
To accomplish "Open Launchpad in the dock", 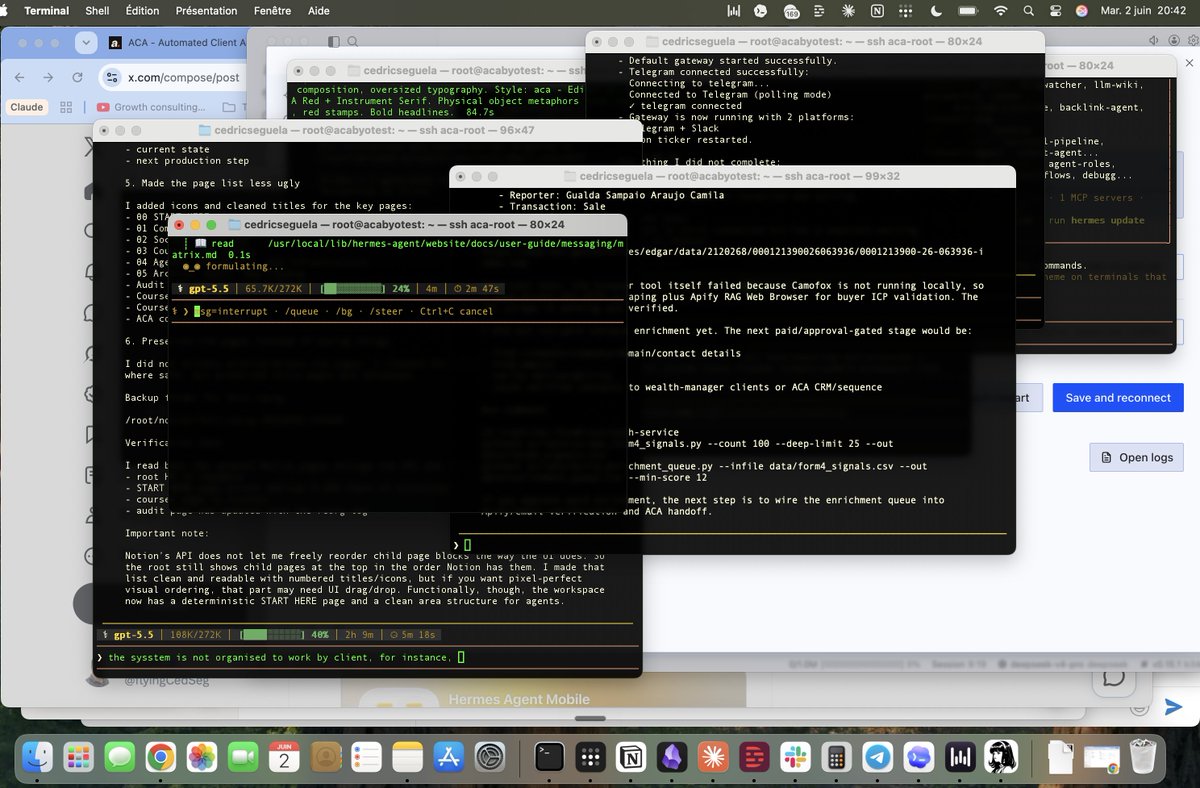I will (x=80, y=759).
